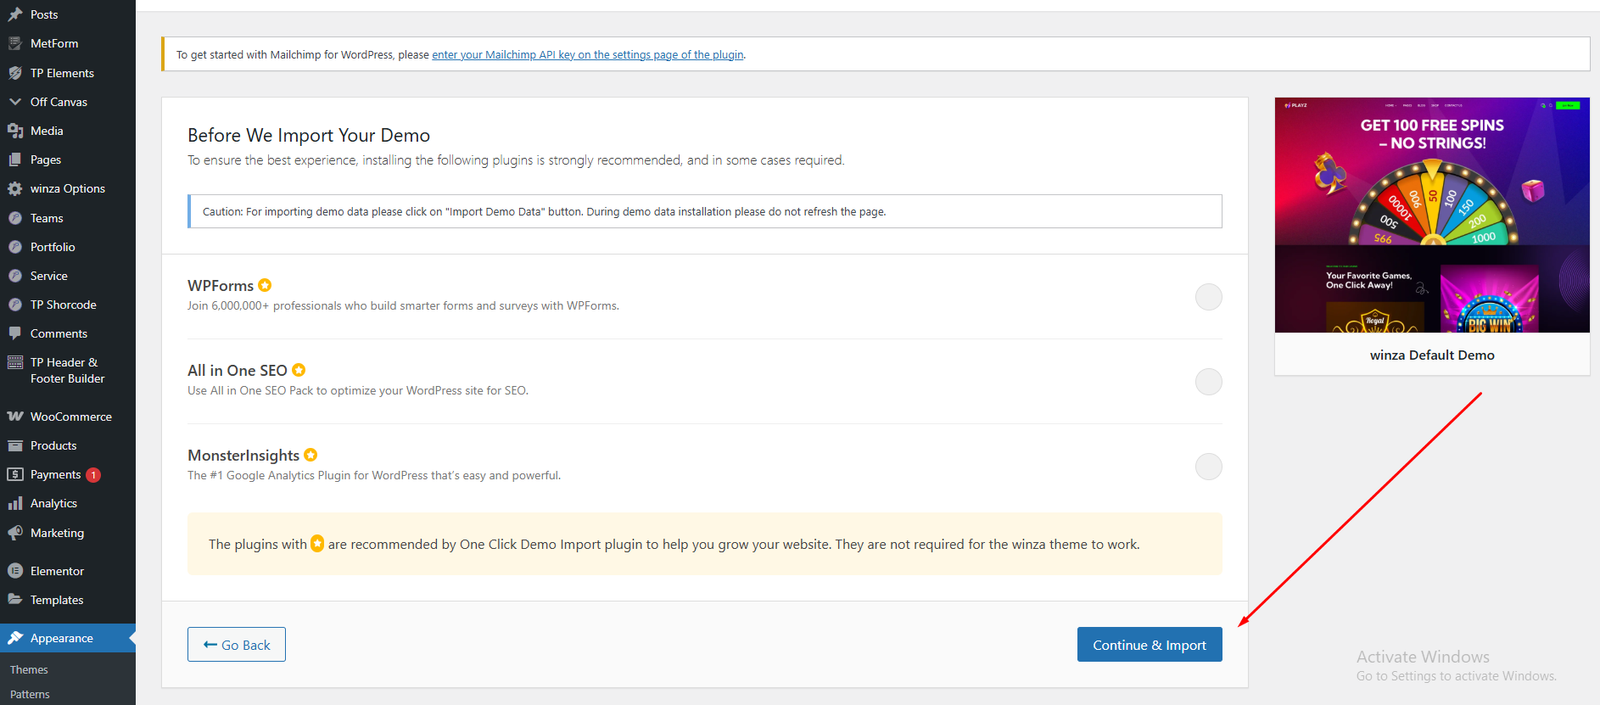This screenshot has height=705, width=1600.
Task: Toggle the MonsterInsights plugin selection
Action: click(x=1209, y=467)
